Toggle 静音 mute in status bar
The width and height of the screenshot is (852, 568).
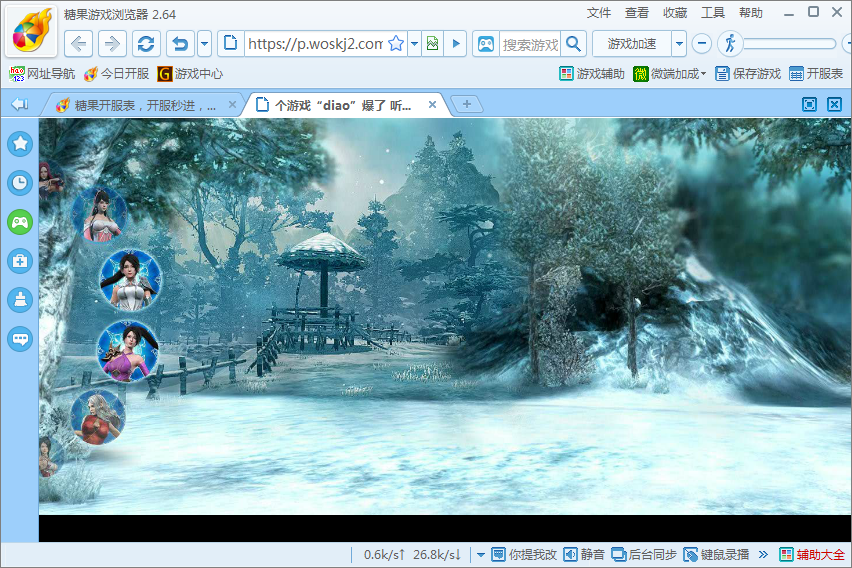(584, 554)
